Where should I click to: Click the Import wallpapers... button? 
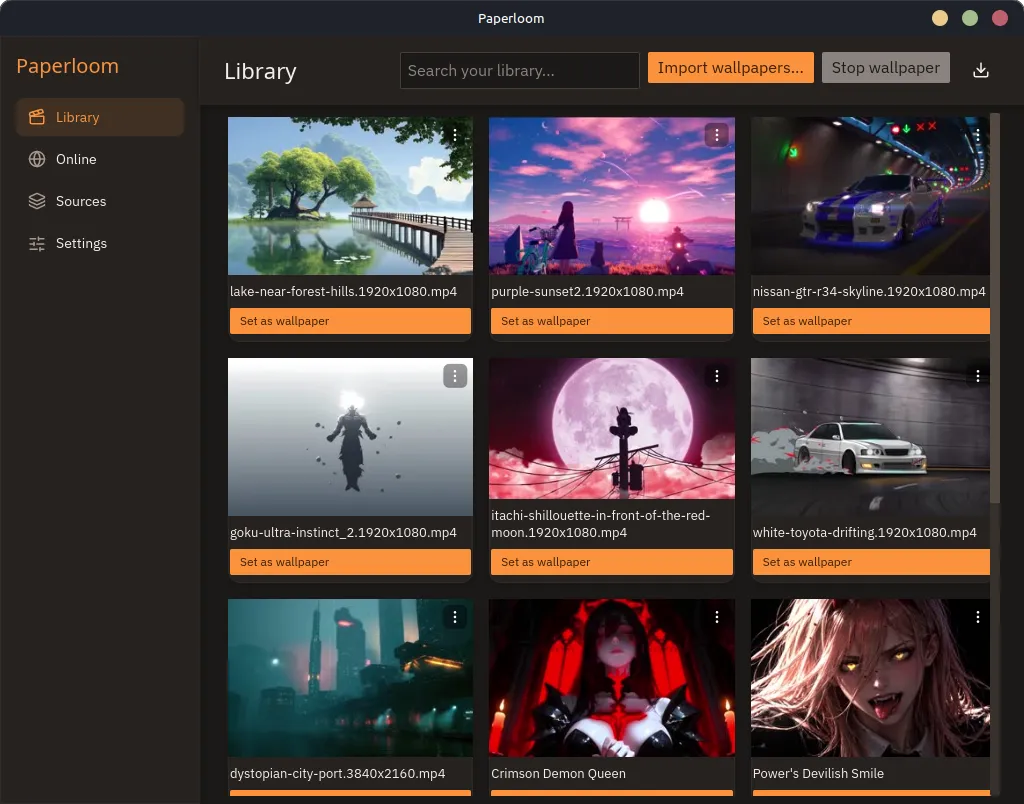pos(731,68)
